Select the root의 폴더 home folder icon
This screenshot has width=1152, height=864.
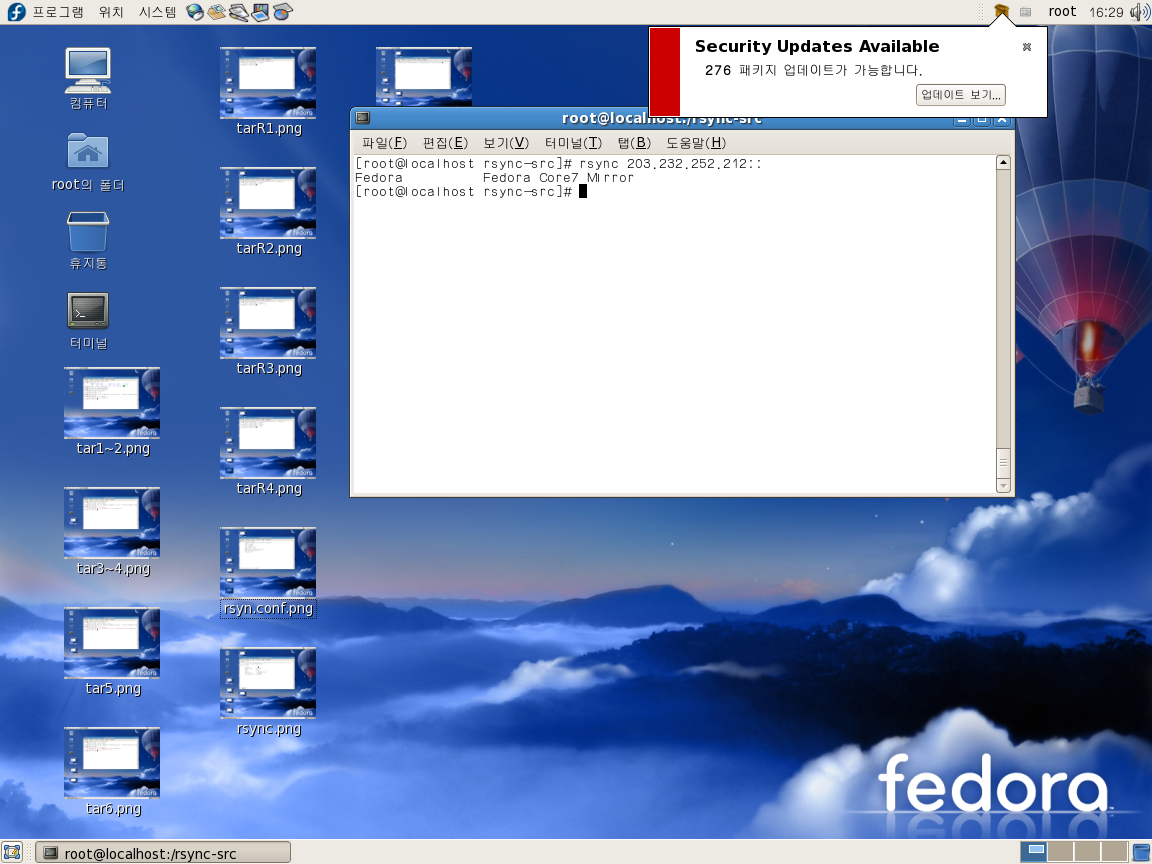88,152
